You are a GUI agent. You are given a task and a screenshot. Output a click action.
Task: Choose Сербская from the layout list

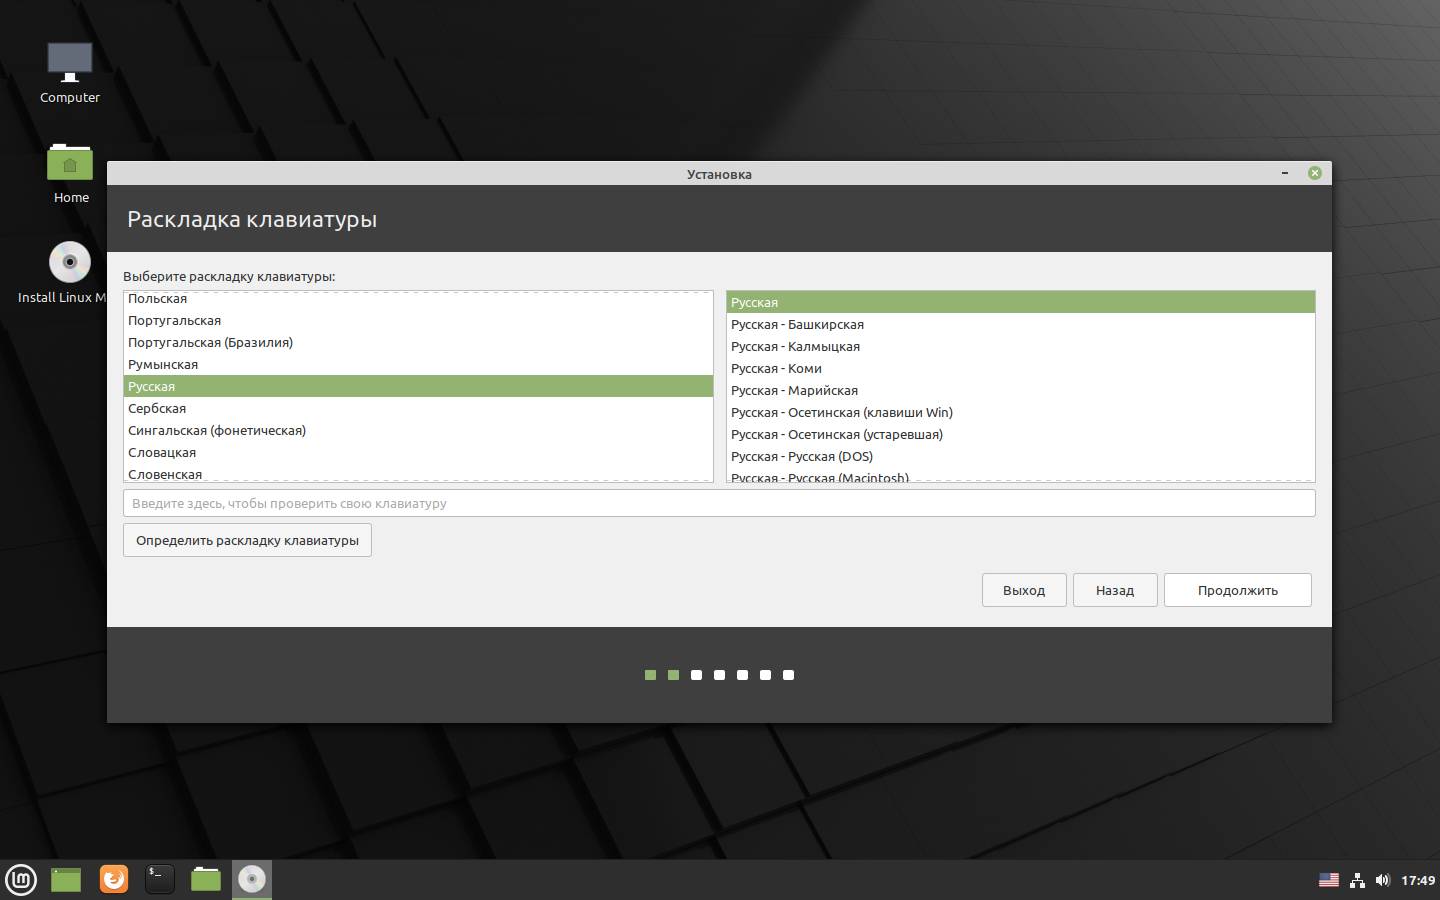[157, 408]
